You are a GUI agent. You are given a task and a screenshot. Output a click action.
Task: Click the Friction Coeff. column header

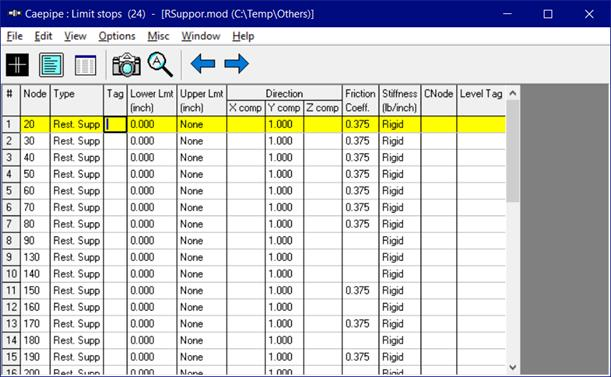[x=360, y=100]
